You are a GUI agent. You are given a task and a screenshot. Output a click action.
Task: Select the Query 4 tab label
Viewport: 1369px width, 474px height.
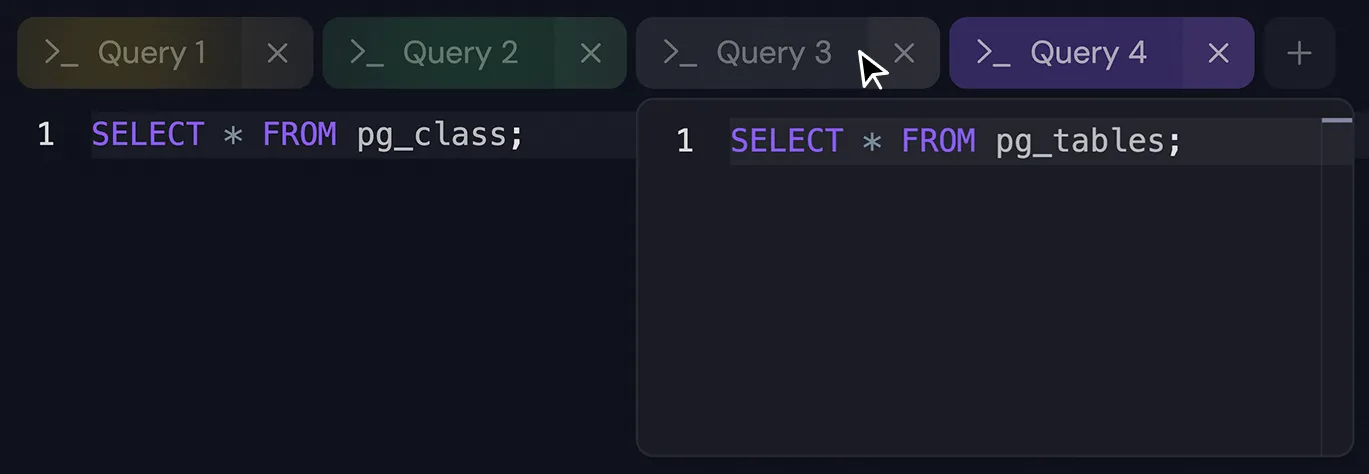click(x=1088, y=54)
